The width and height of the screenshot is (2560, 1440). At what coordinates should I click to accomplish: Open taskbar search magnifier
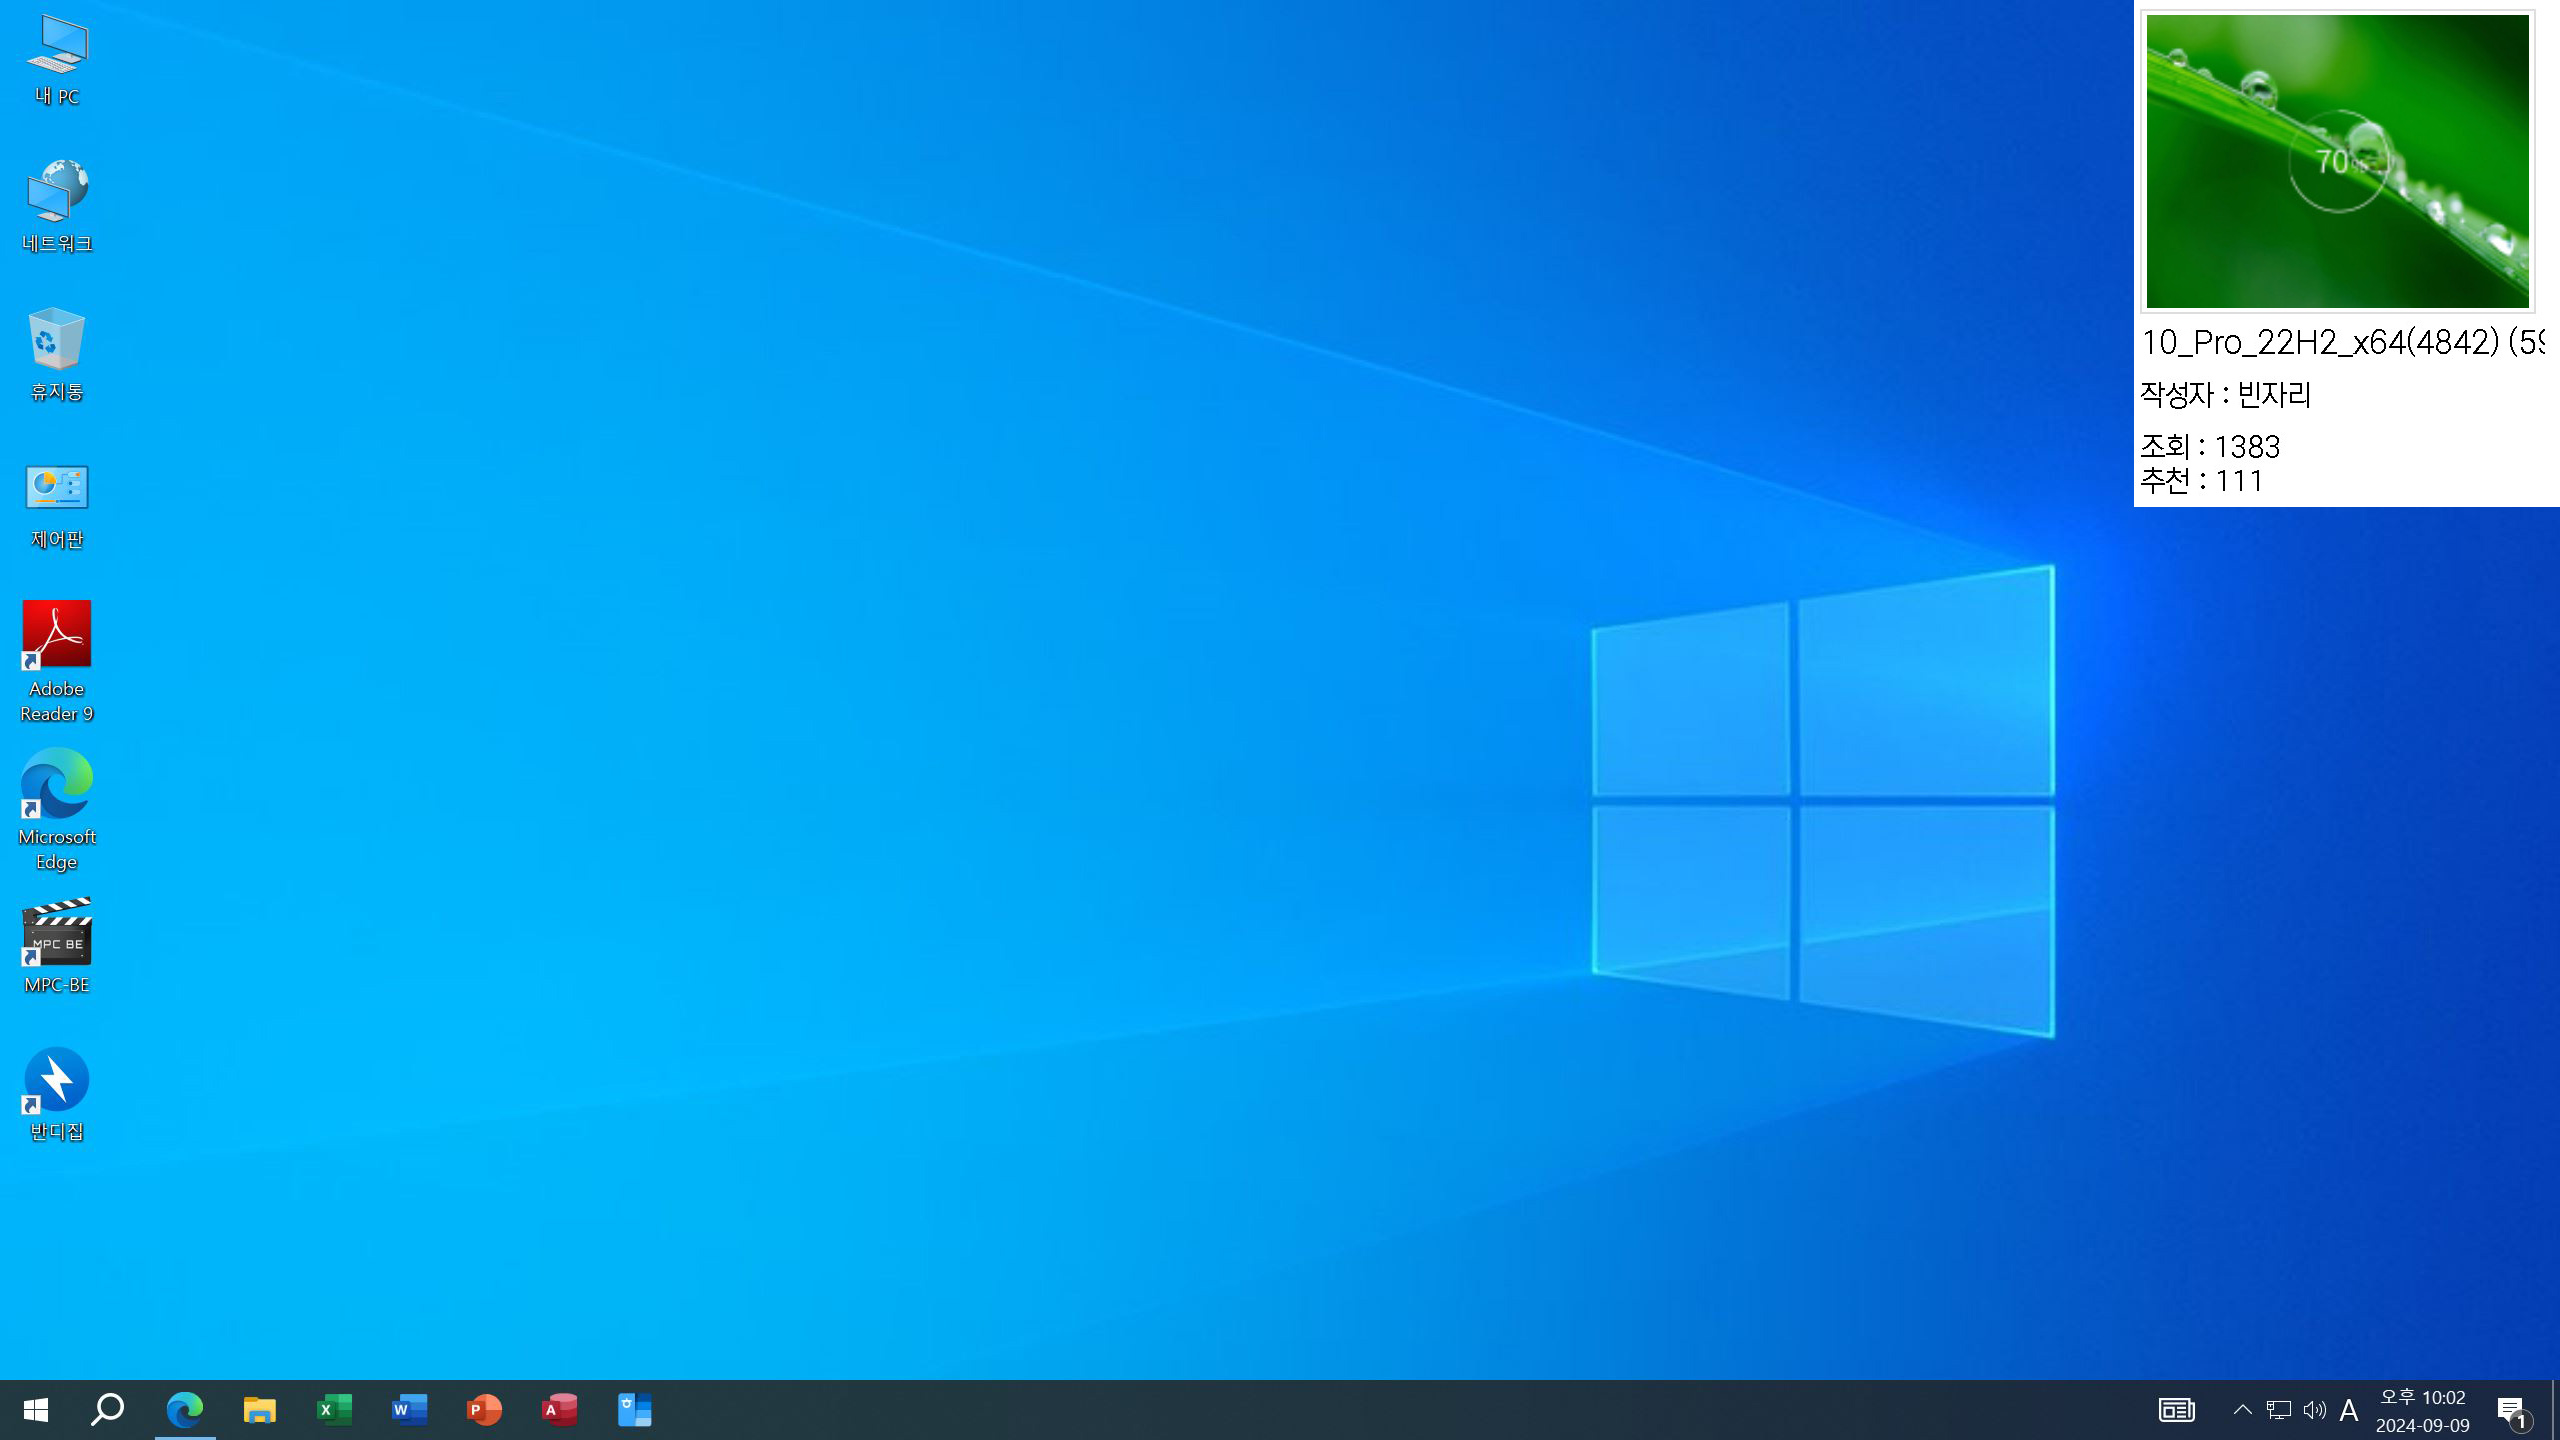click(x=108, y=1410)
